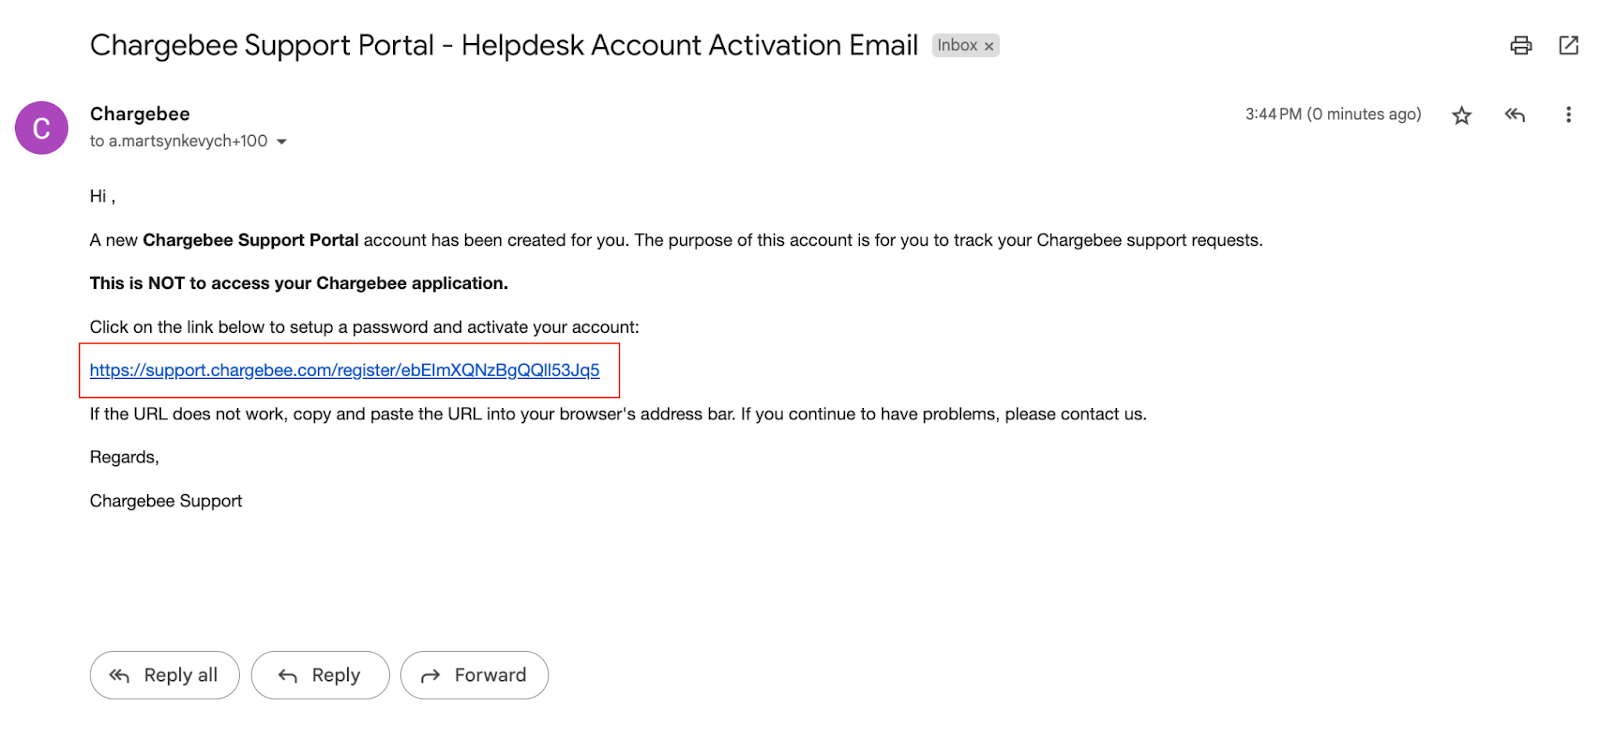Click the recipient text to a.martsynkevych+100
Viewport: 1600px width, 737px height.
179,141
